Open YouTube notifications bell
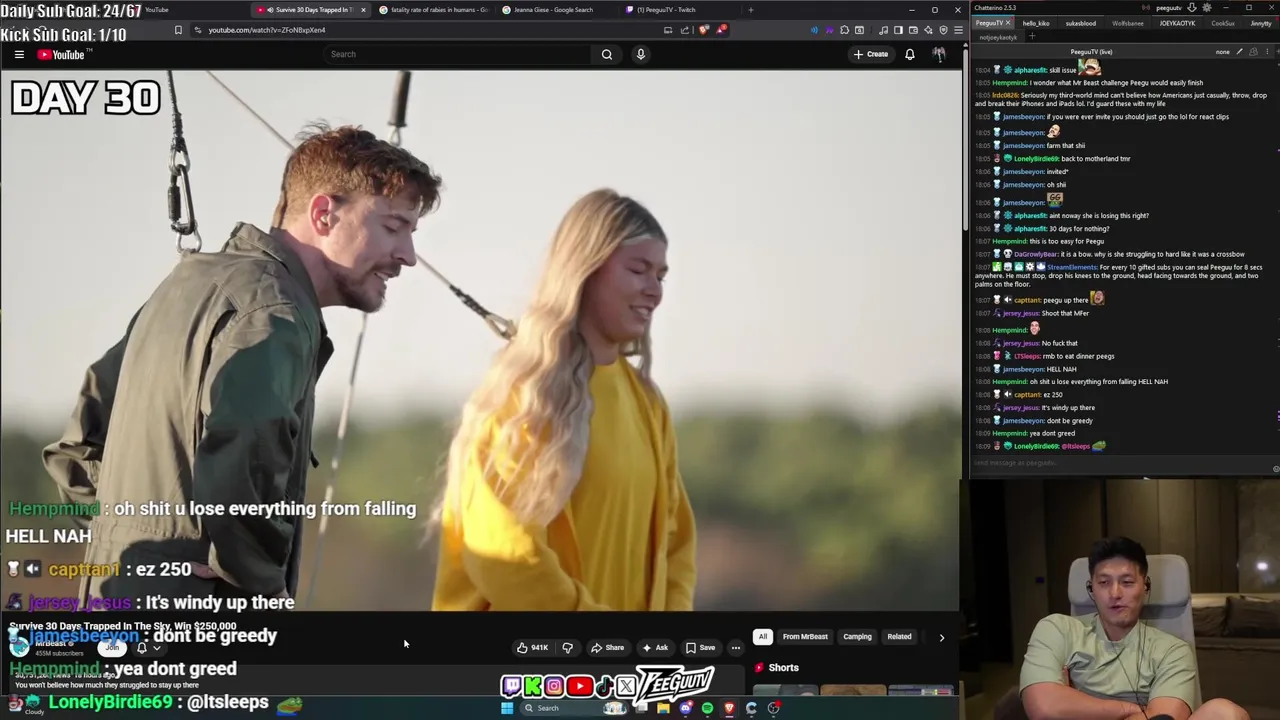 [x=910, y=54]
